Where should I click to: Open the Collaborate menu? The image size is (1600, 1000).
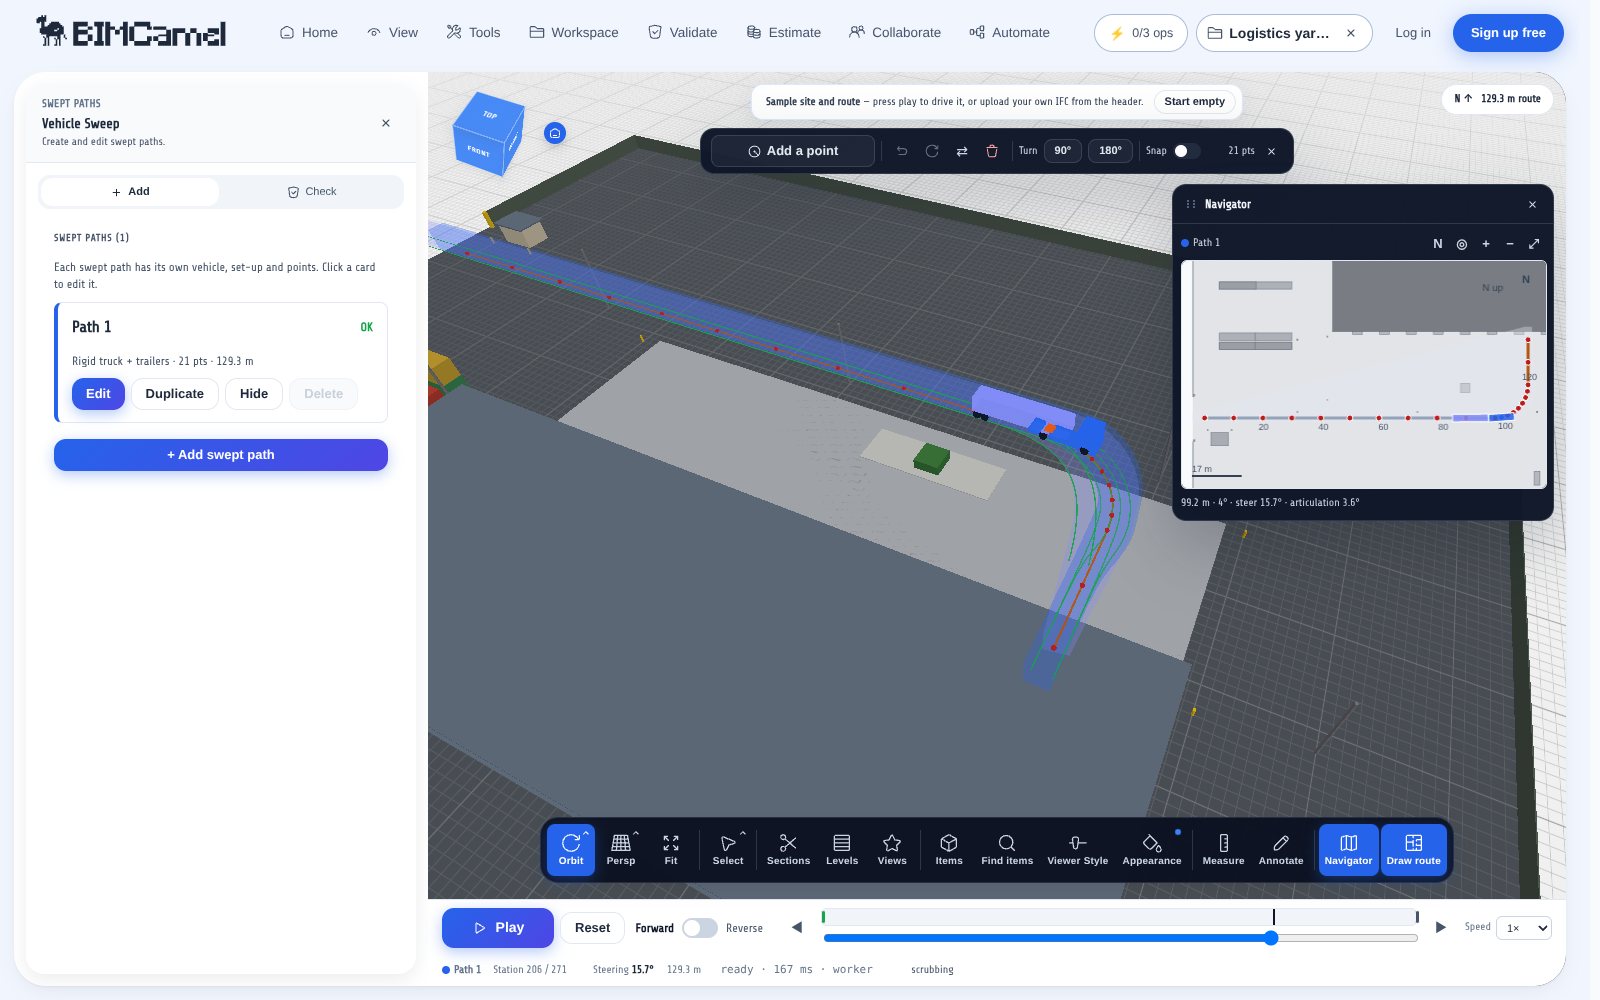pyautogui.click(x=895, y=33)
